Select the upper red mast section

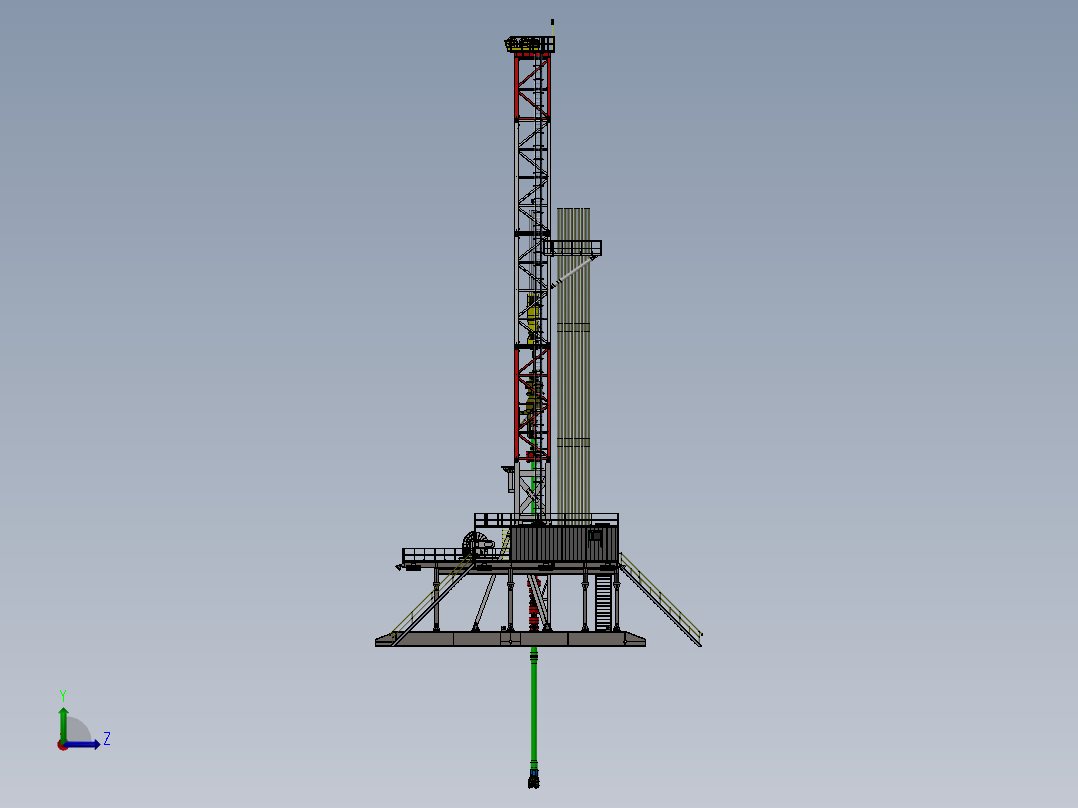[x=532, y=87]
